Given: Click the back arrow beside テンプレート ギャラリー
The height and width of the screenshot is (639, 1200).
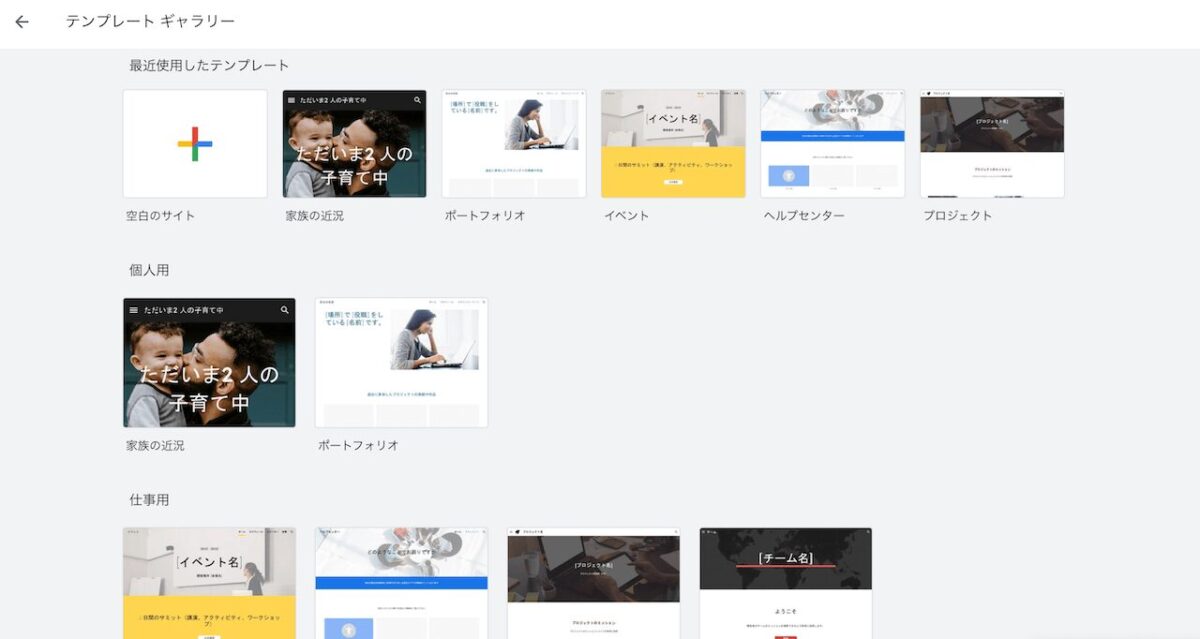Looking at the screenshot, I should coord(22,21).
